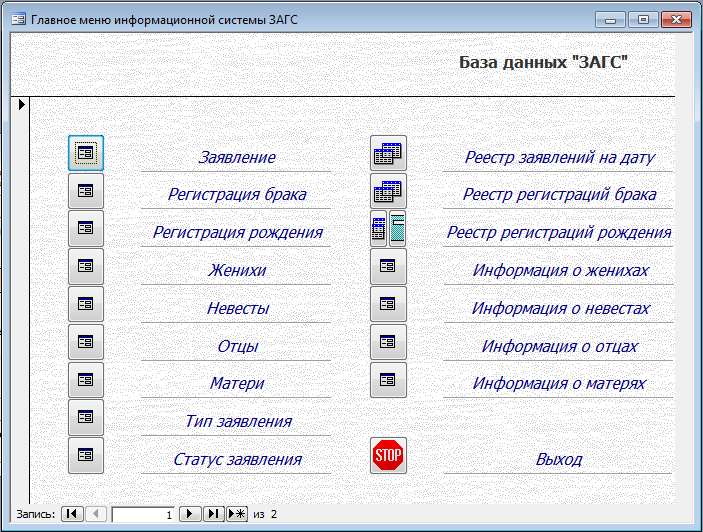Open the Невесты form icon
The width and height of the screenshot is (703, 532).
click(x=86, y=304)
